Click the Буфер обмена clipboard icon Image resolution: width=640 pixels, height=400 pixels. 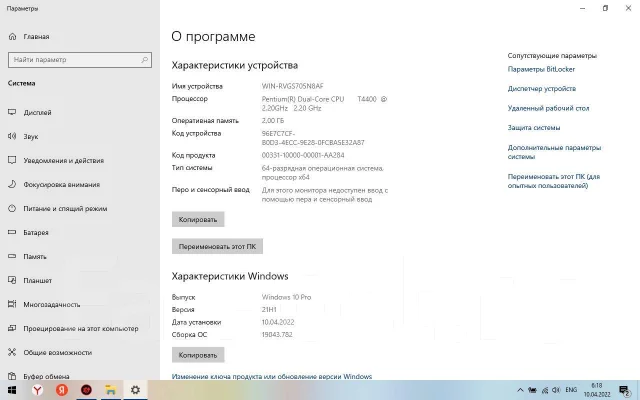coord(12,376)
